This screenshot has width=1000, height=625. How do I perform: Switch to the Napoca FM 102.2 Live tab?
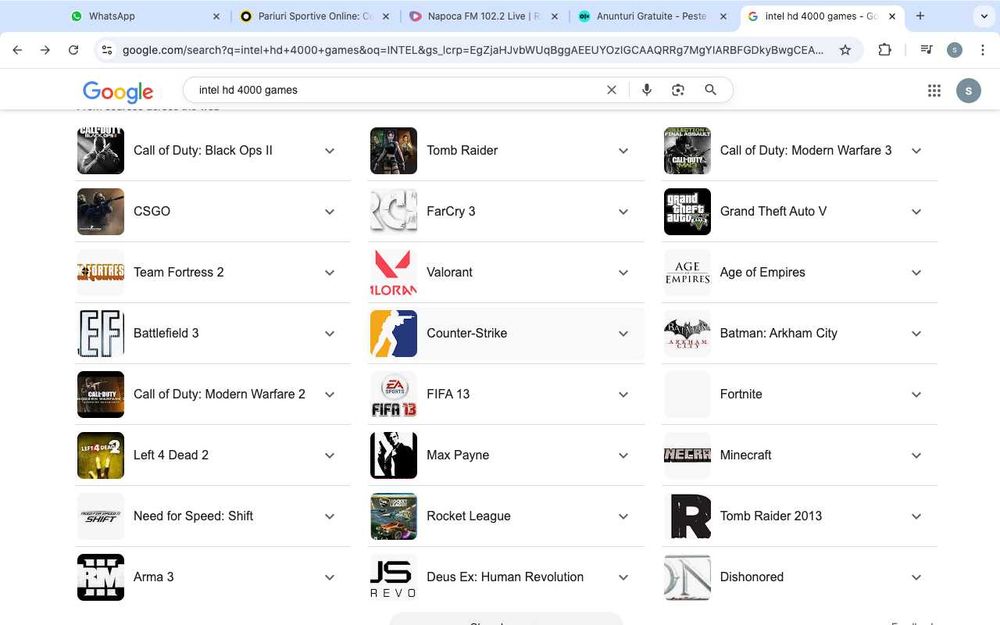[483, 16]
